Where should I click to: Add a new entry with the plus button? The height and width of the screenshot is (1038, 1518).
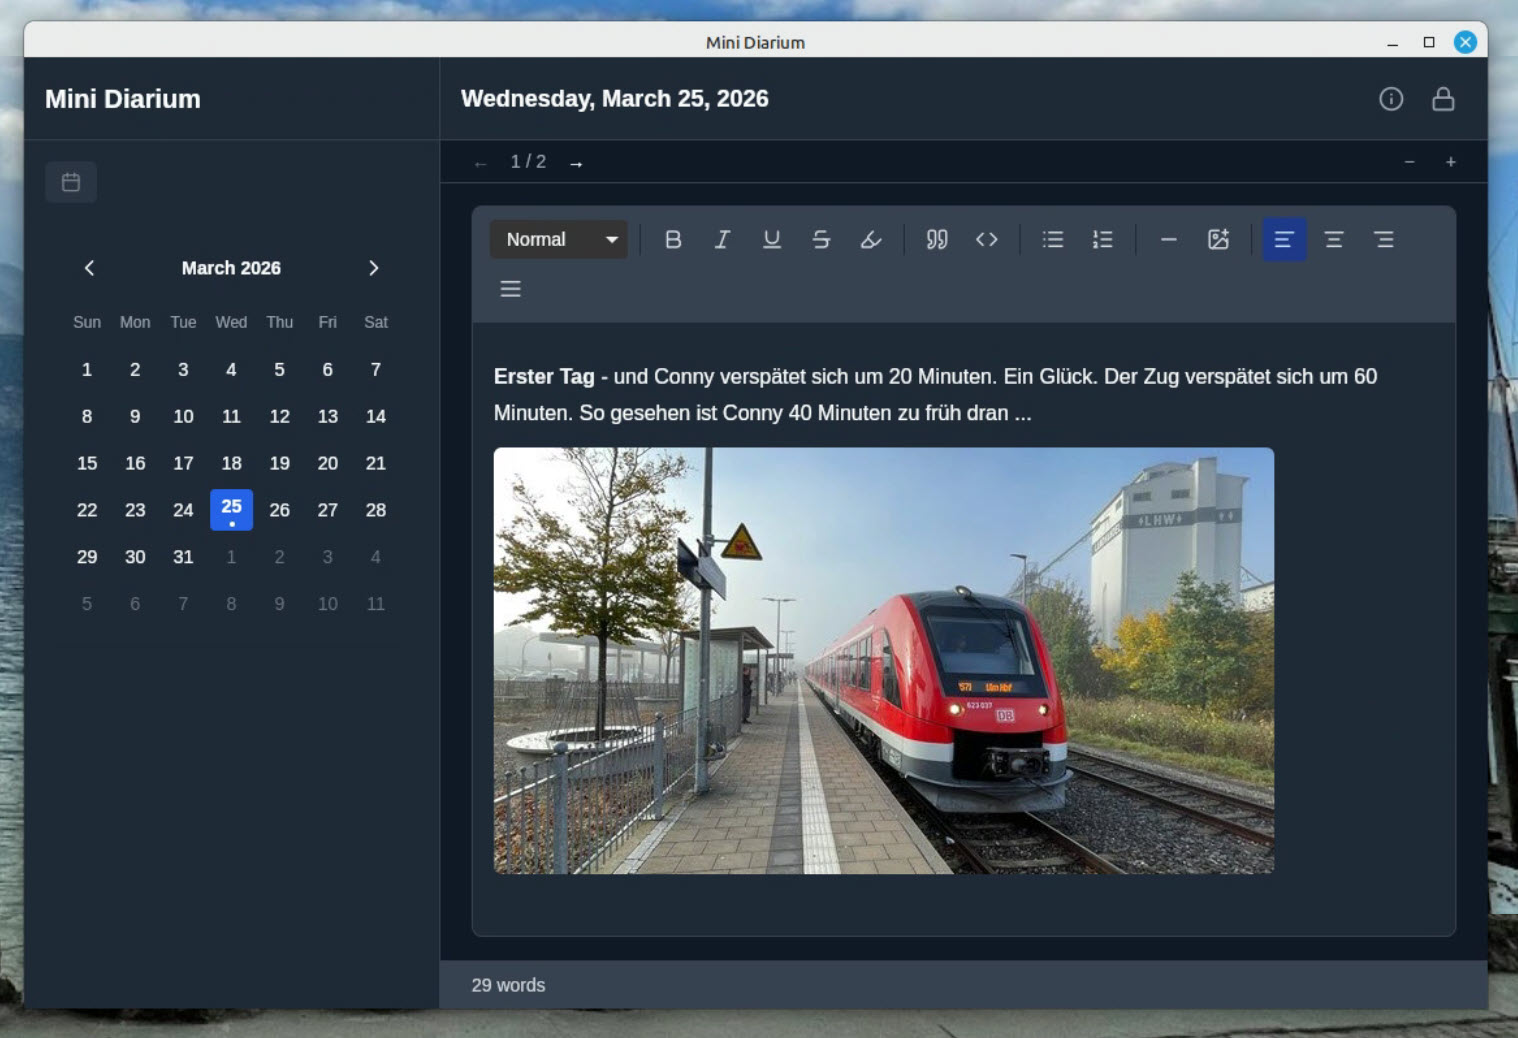[x=1450, y=162]
